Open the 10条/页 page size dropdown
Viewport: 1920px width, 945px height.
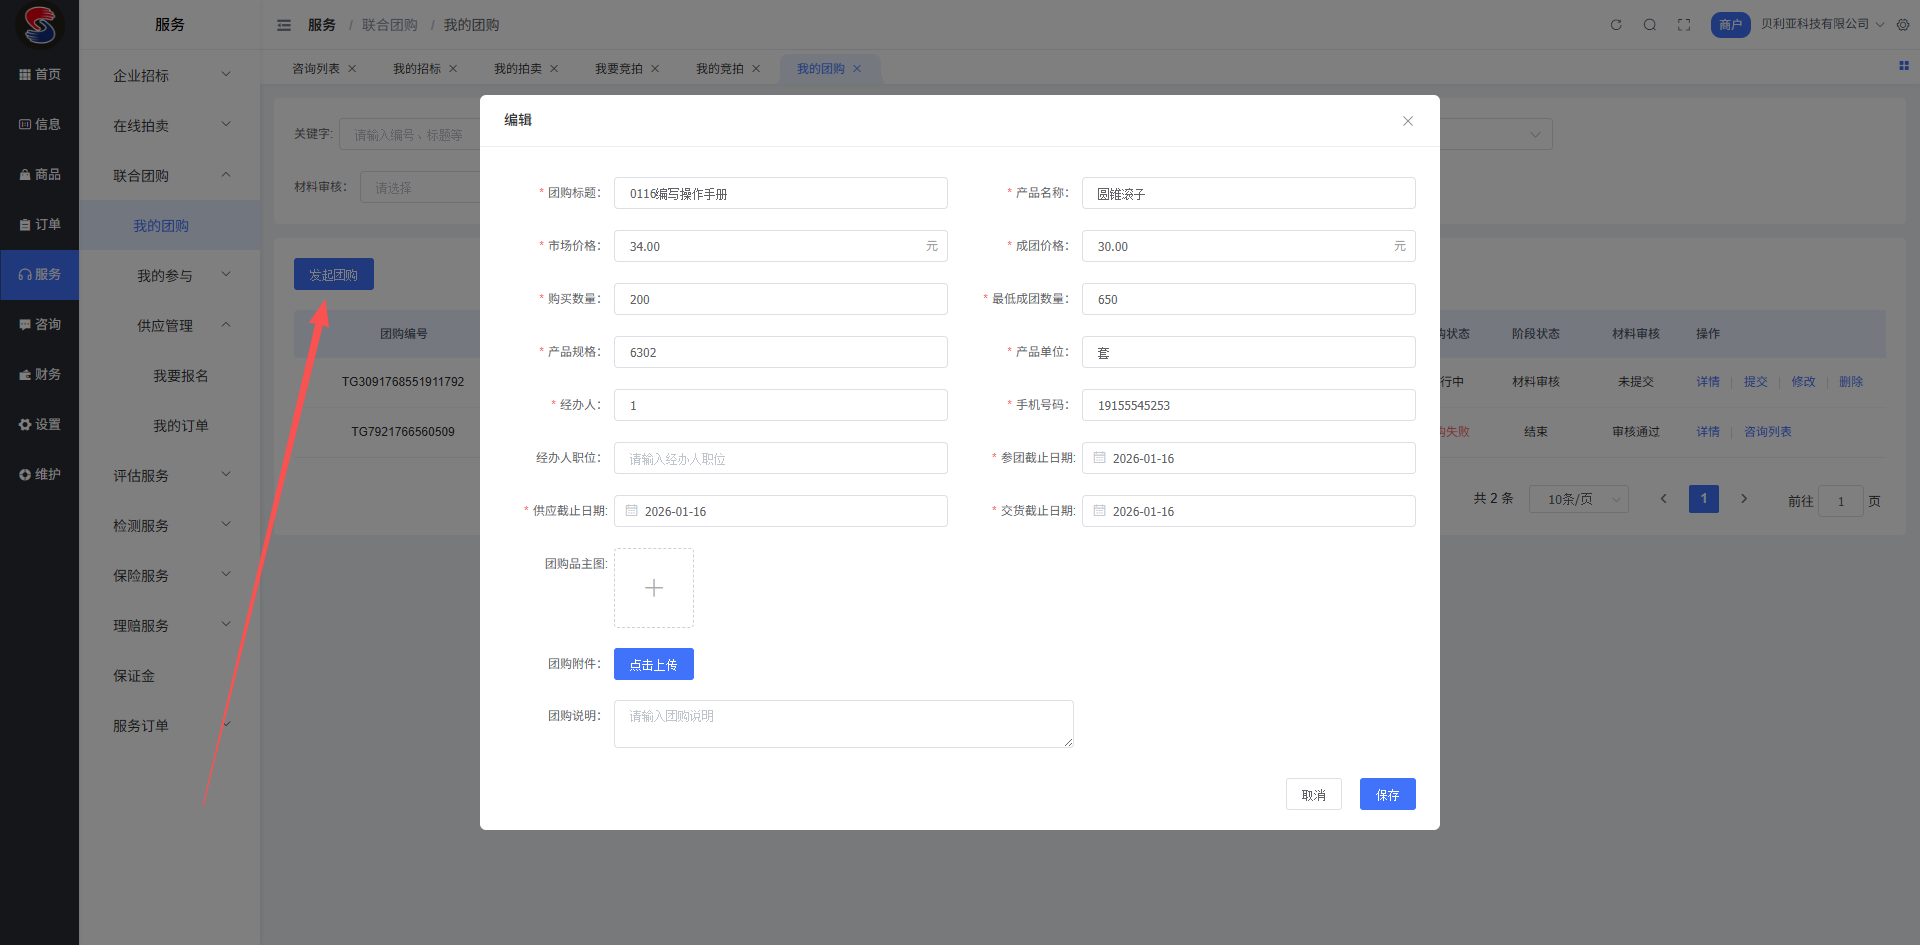pyautogui.click(x=1577, y=499)
